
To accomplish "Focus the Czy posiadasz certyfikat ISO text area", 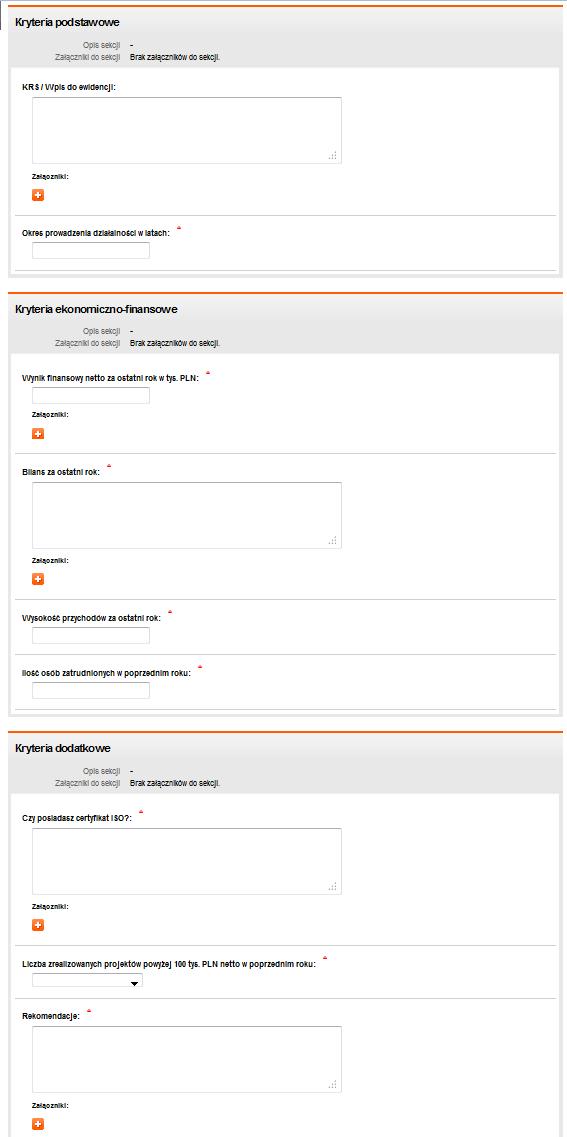I will click(187, 861).
